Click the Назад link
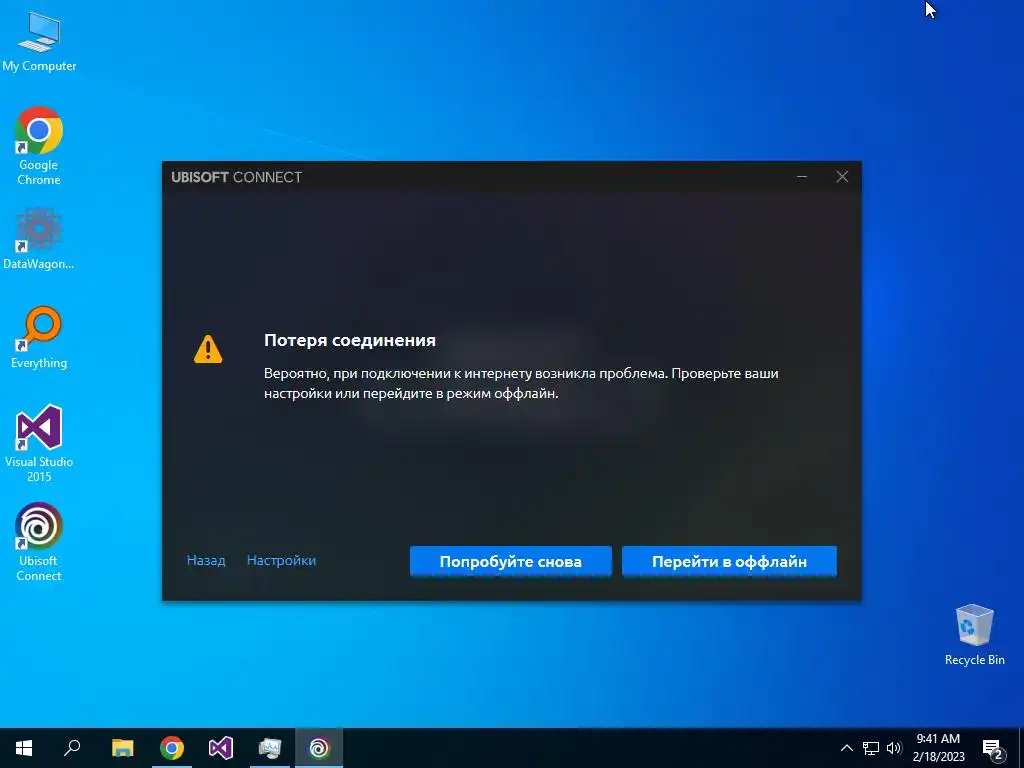Screen dimensions: 1024x768 (206, 560)
